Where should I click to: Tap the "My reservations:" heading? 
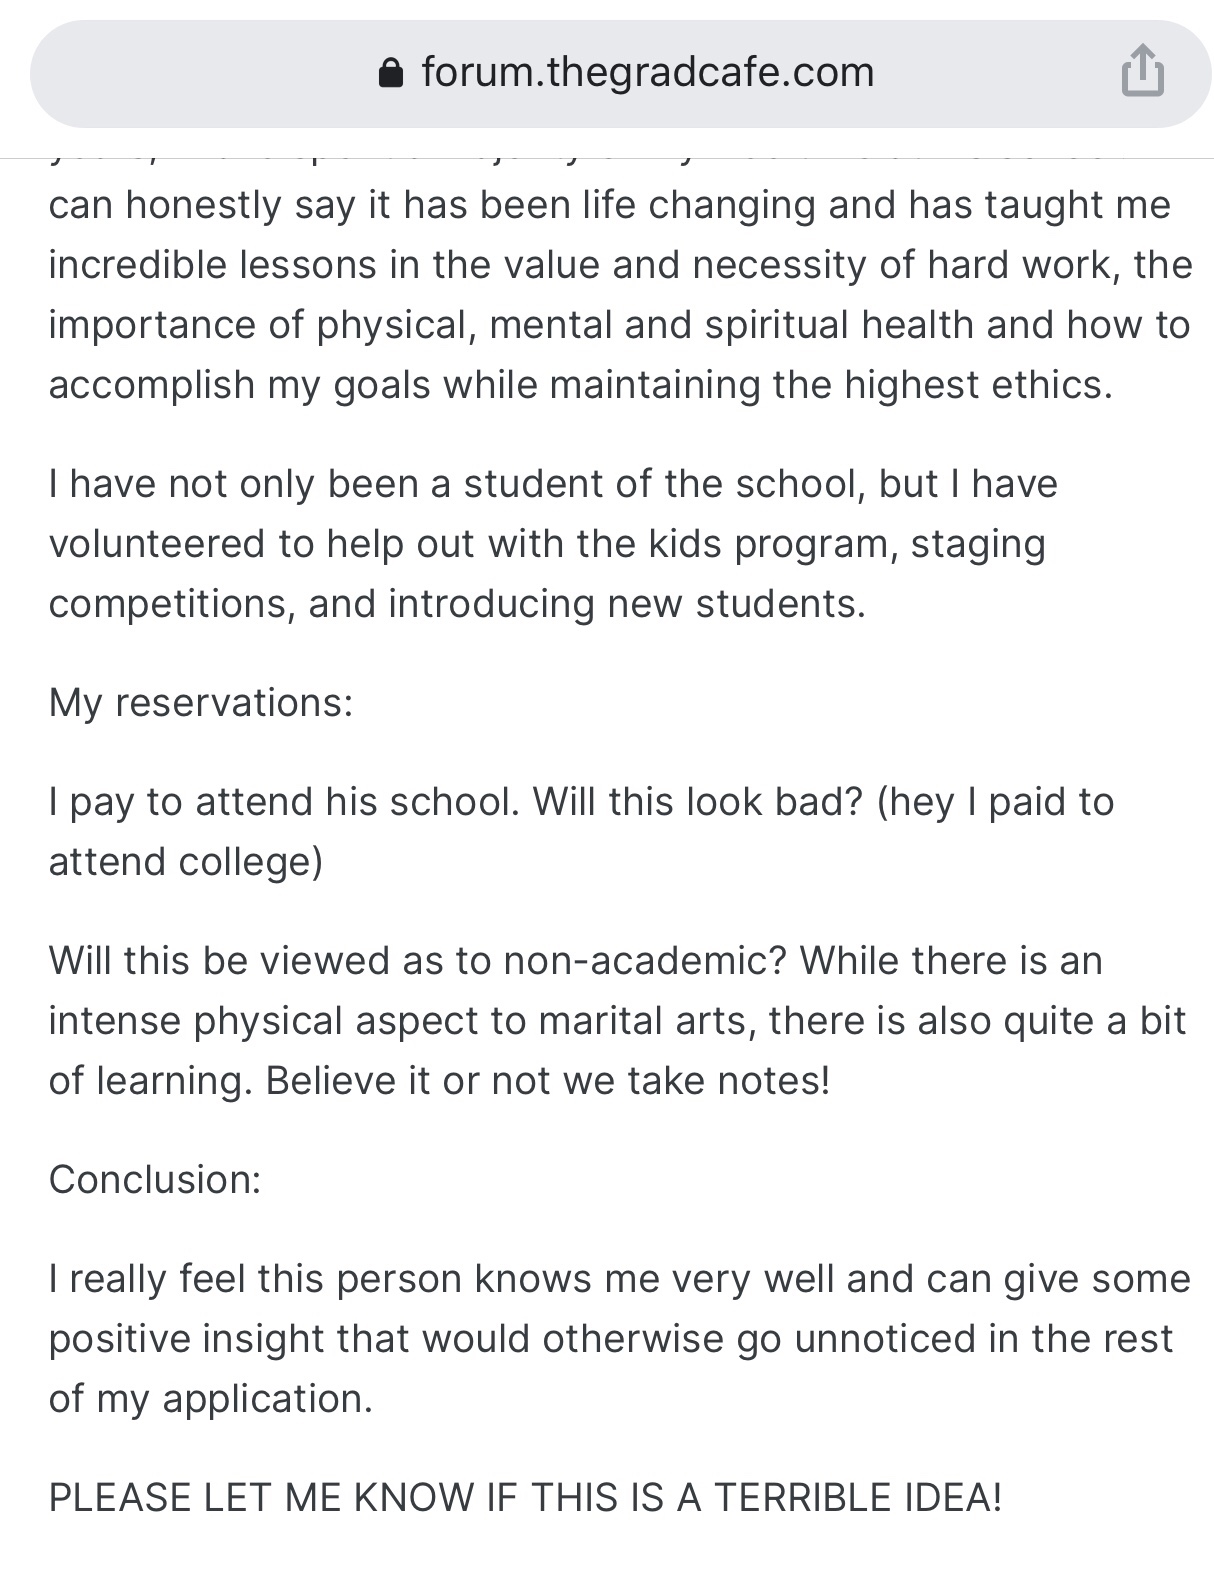coord(200,702)
